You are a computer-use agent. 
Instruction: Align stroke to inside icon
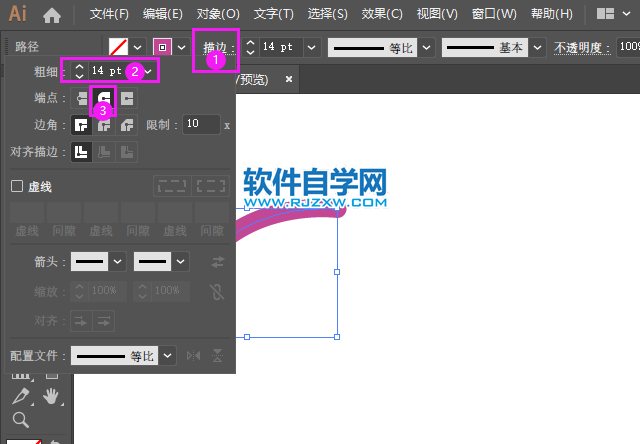[104, 152]
